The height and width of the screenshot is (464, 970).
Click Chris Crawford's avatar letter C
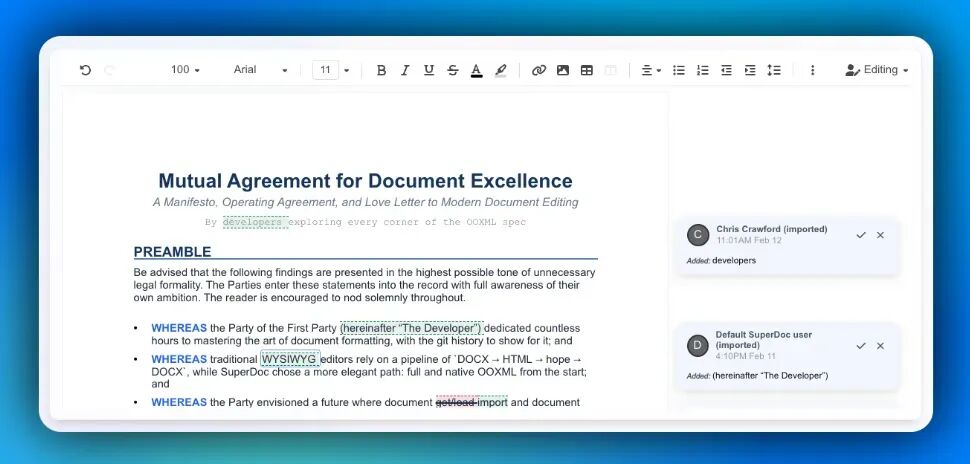click(698, 235)
